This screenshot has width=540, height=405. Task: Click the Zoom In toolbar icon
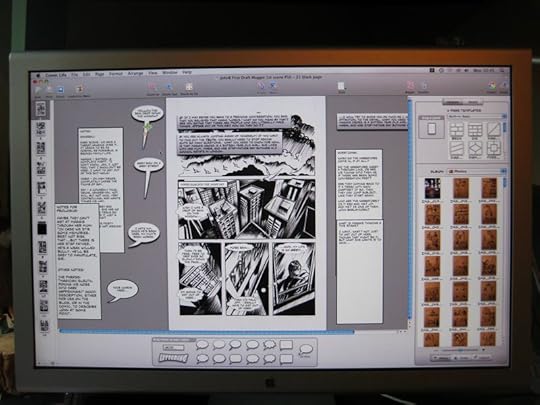pyautogui.click(x=153, y=88)
